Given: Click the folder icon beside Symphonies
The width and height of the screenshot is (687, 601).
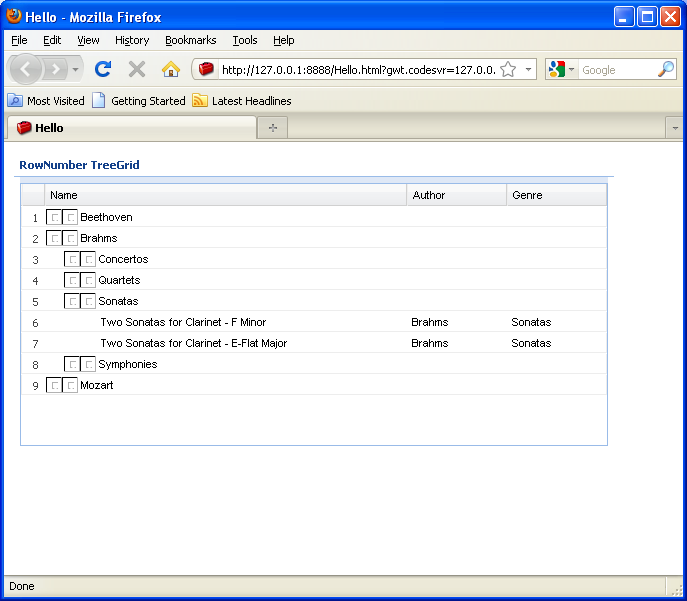Looking at the screenshot, I should click(x=88, y=364).
